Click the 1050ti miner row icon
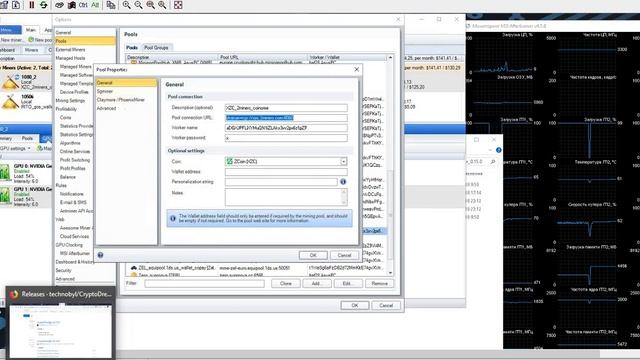 click(x=10, y=102)
